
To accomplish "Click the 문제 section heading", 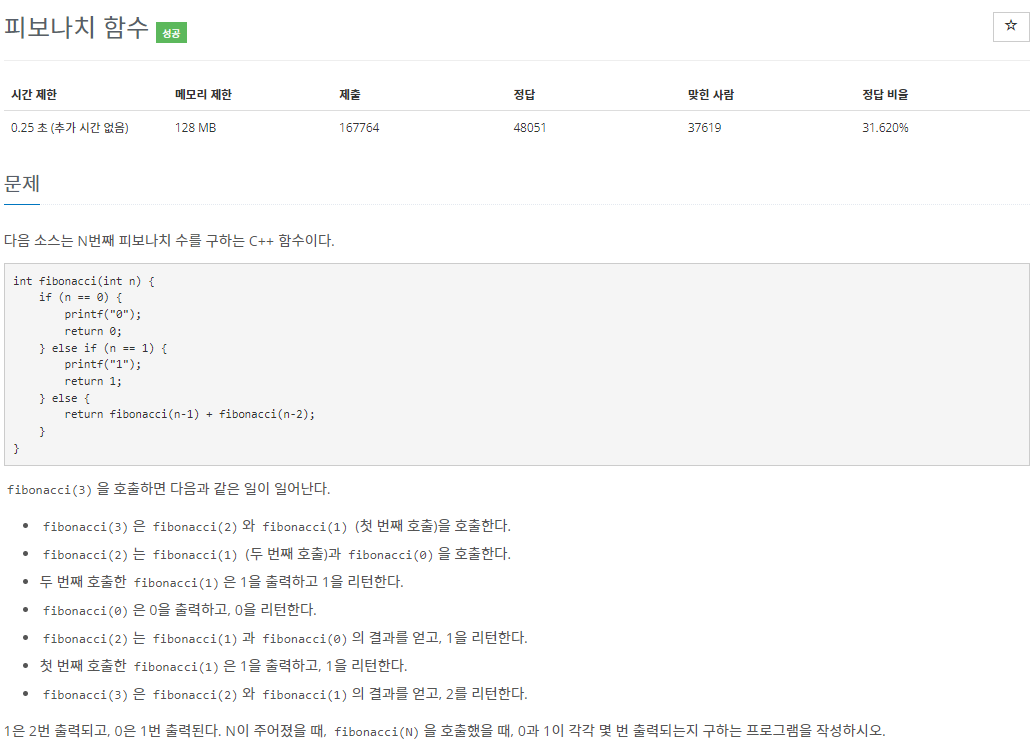I will [x=22, y=184].
